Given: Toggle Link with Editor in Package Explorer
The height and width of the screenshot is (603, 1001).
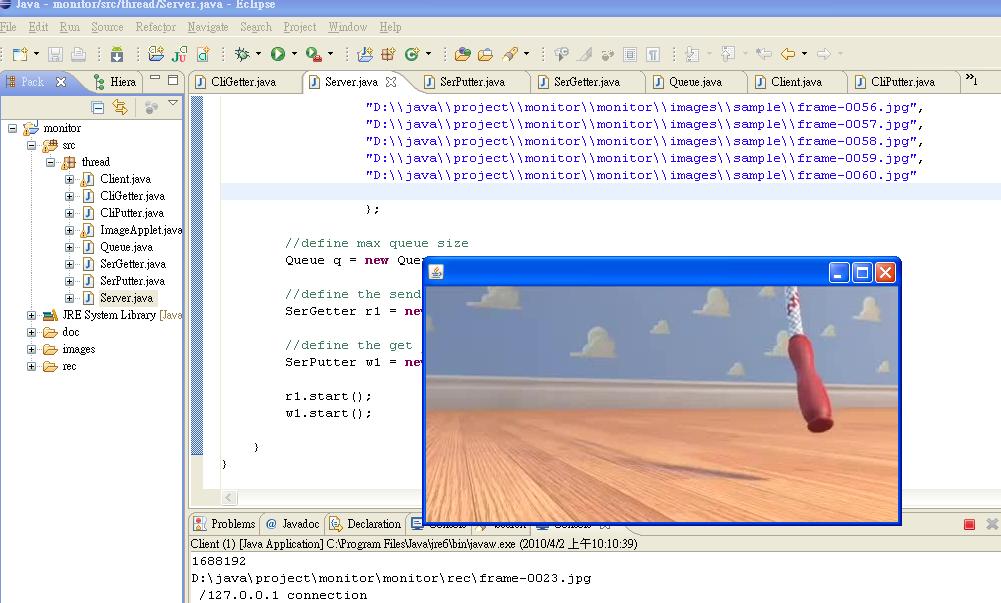Looking at the screenshot, I should tap(119, 107).
